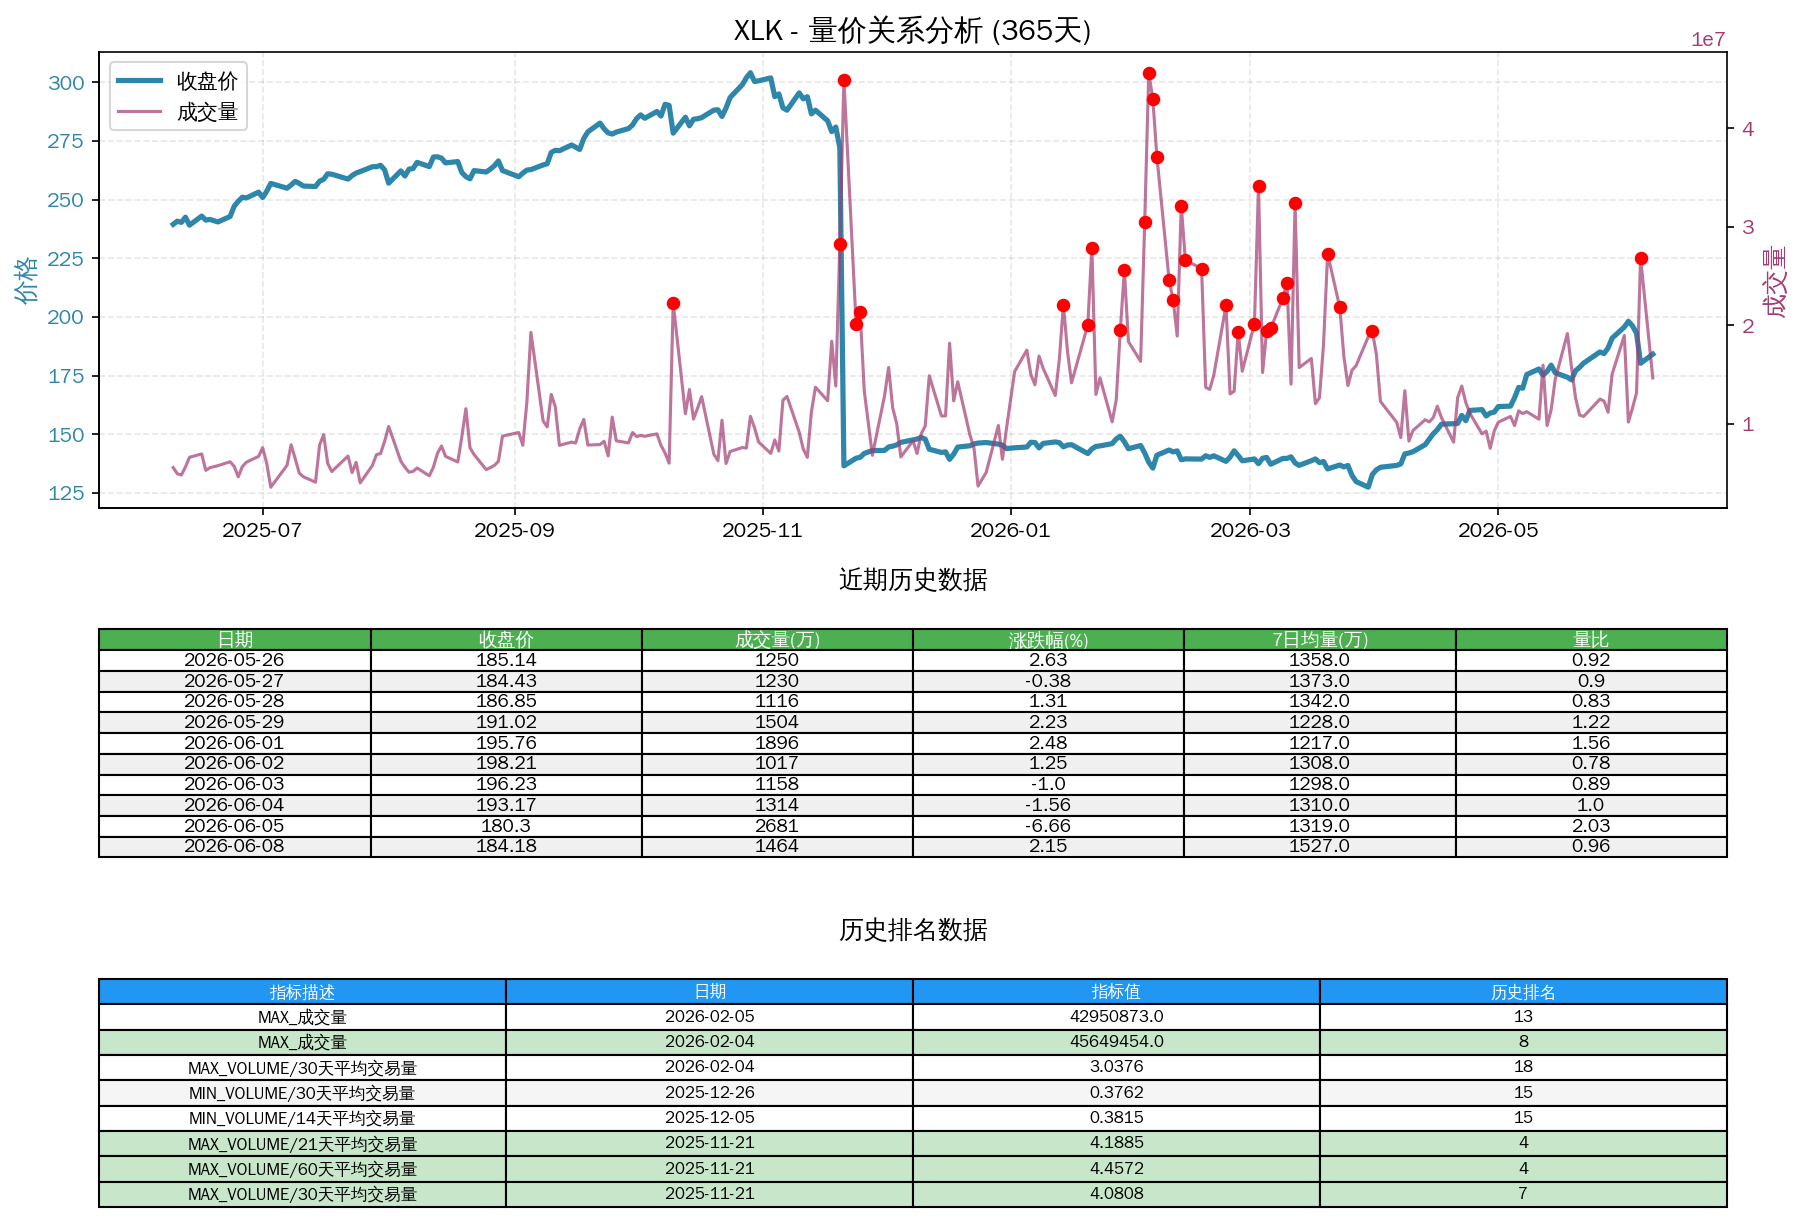
Task: Click the 275 price axis tick
Action: [66, 141]
